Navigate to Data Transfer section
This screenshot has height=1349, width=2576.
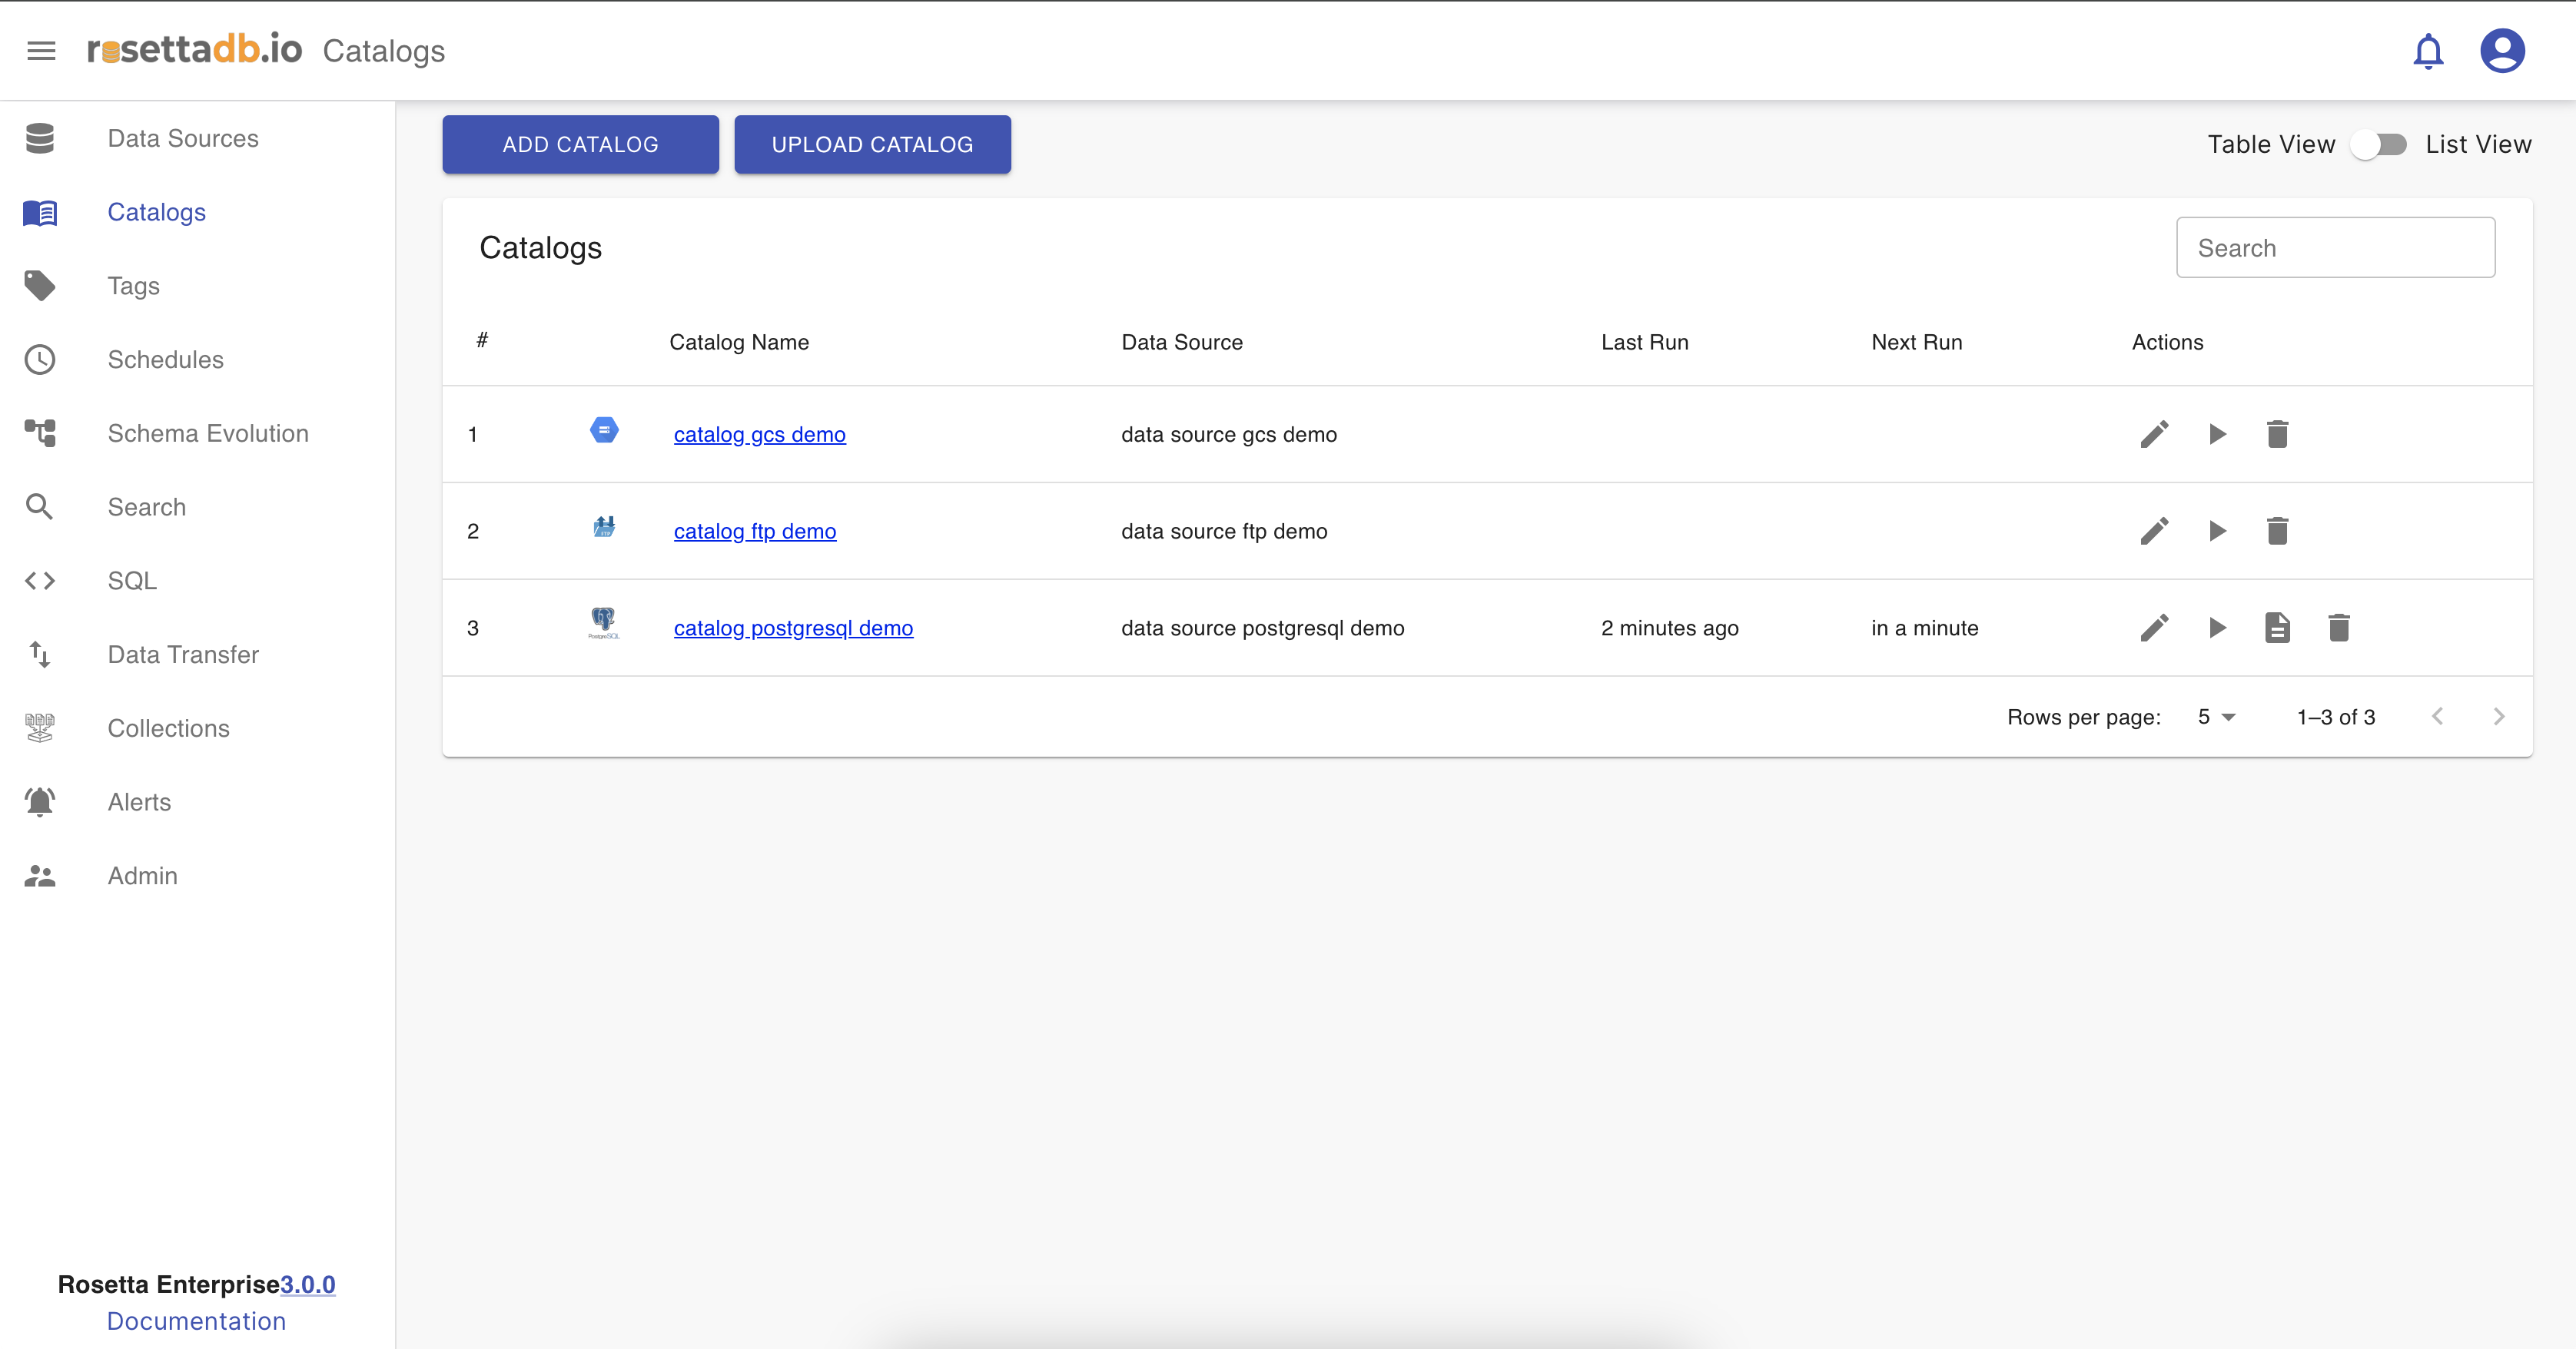coord(183,654)
